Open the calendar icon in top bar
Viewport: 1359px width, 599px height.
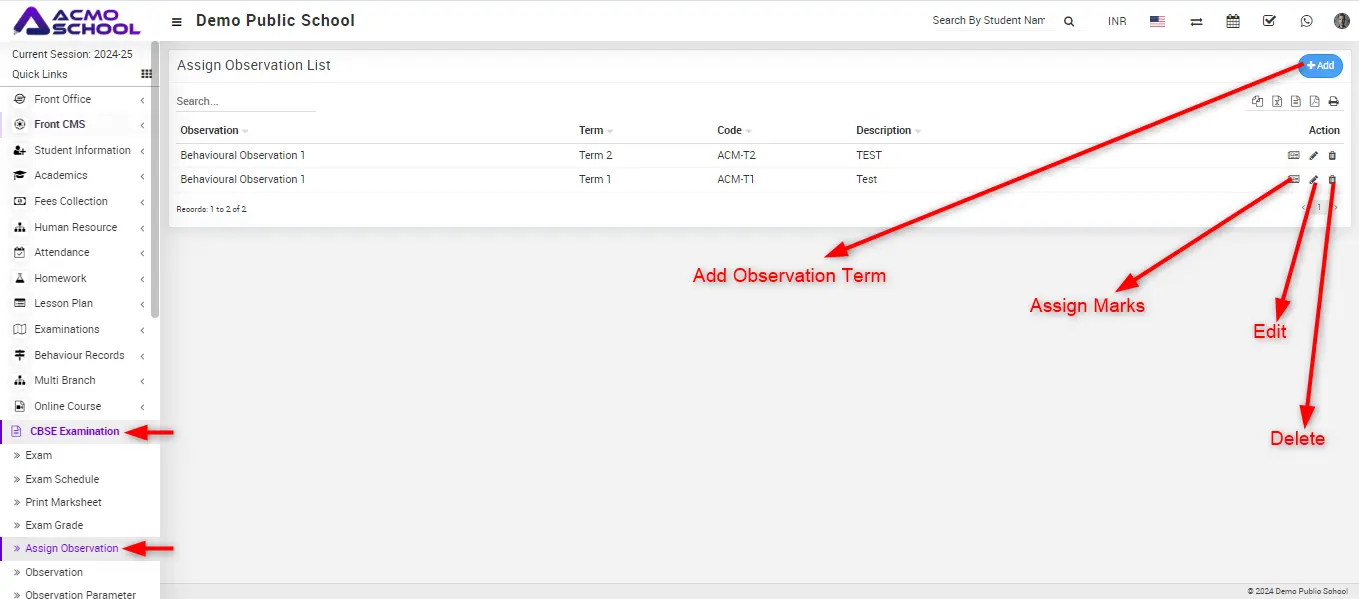click(x=1233, y=21)
